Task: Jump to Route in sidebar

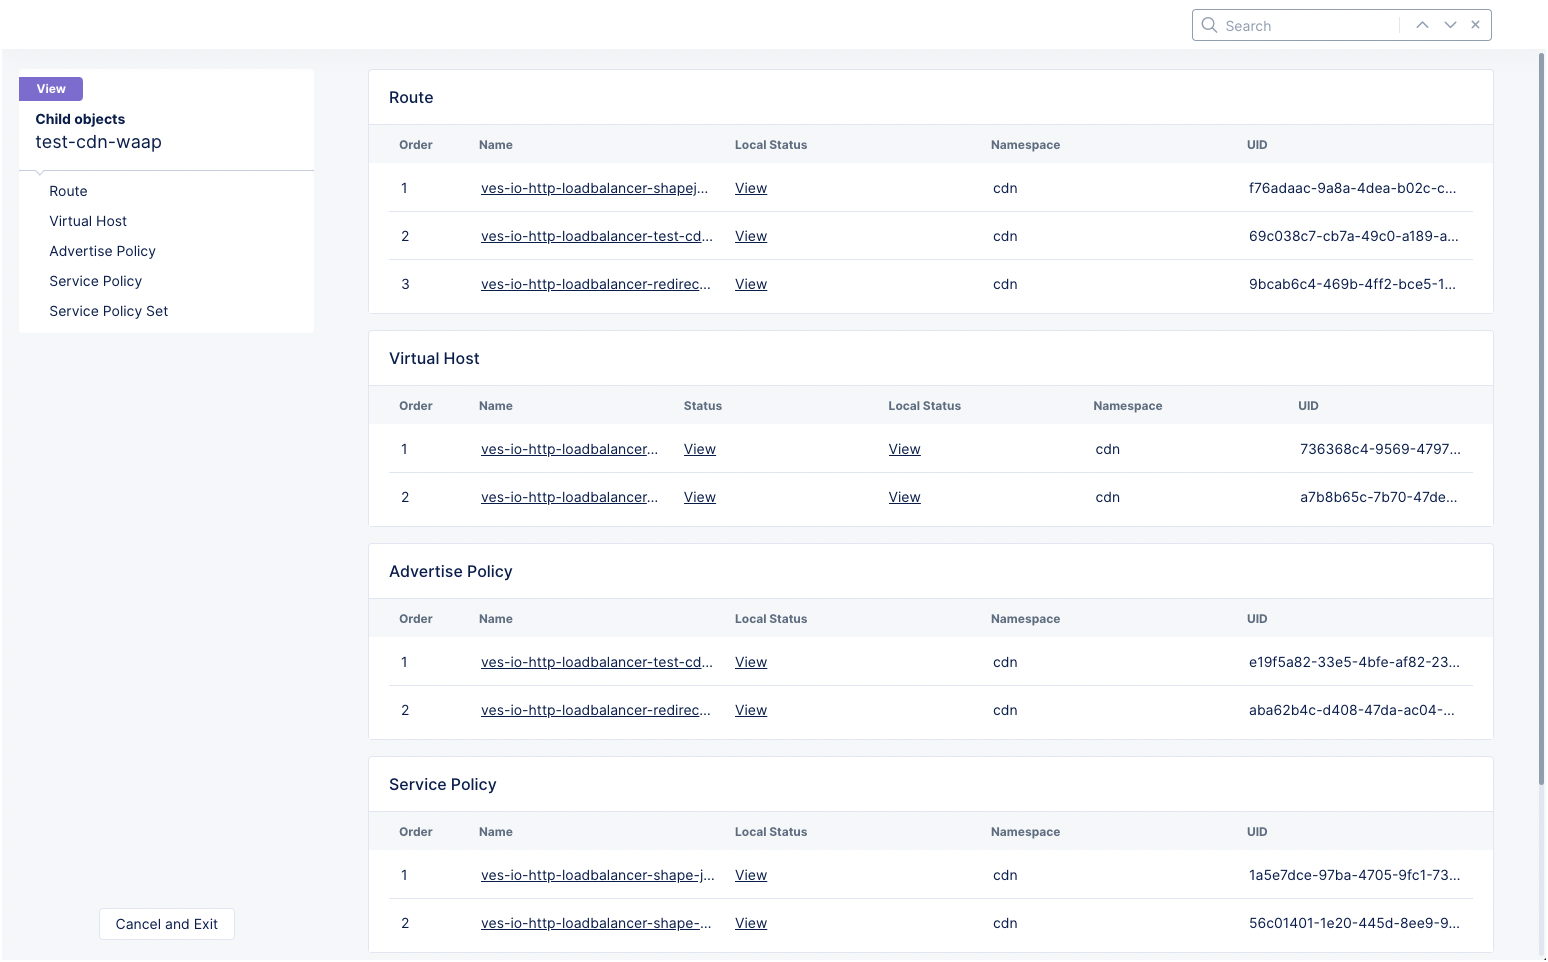Action: tap(68, 191)
